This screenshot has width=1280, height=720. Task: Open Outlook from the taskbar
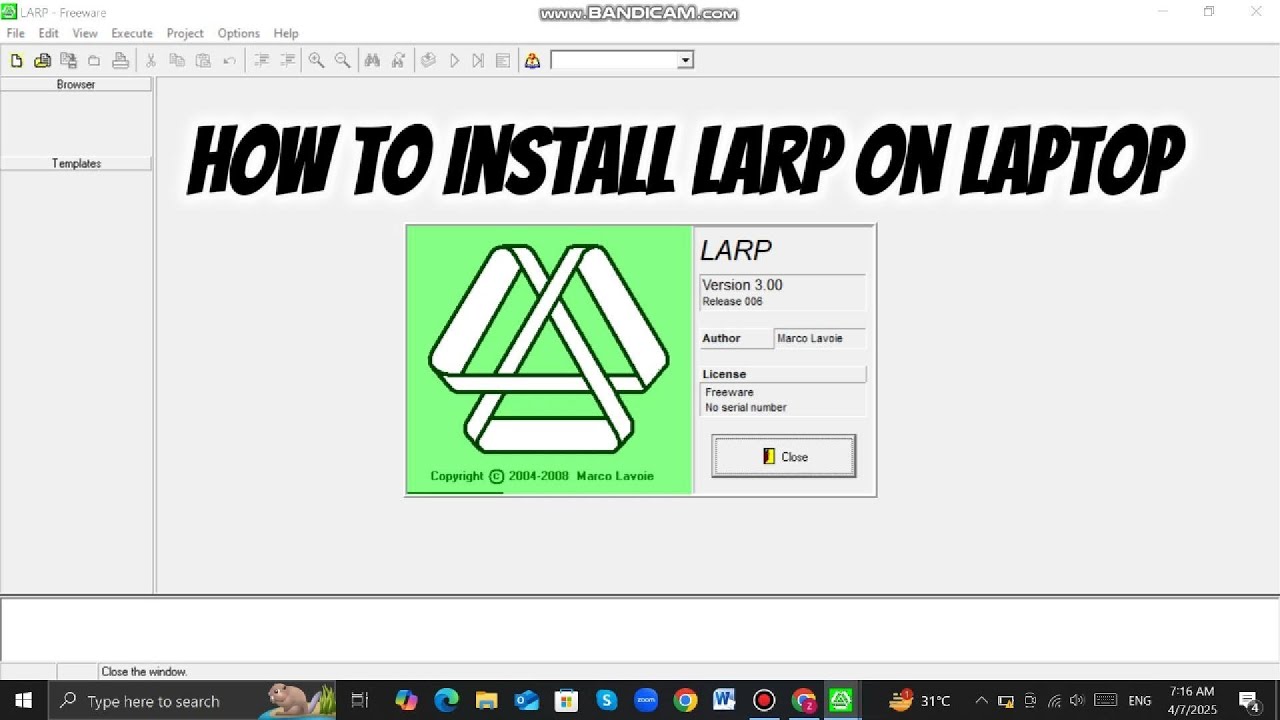[x=526, y=701]
